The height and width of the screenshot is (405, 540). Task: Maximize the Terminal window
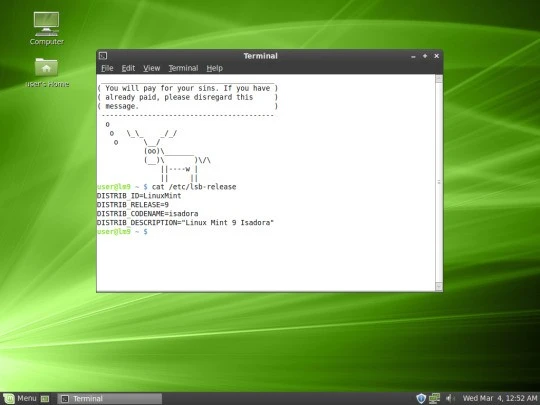click(425, 56)
